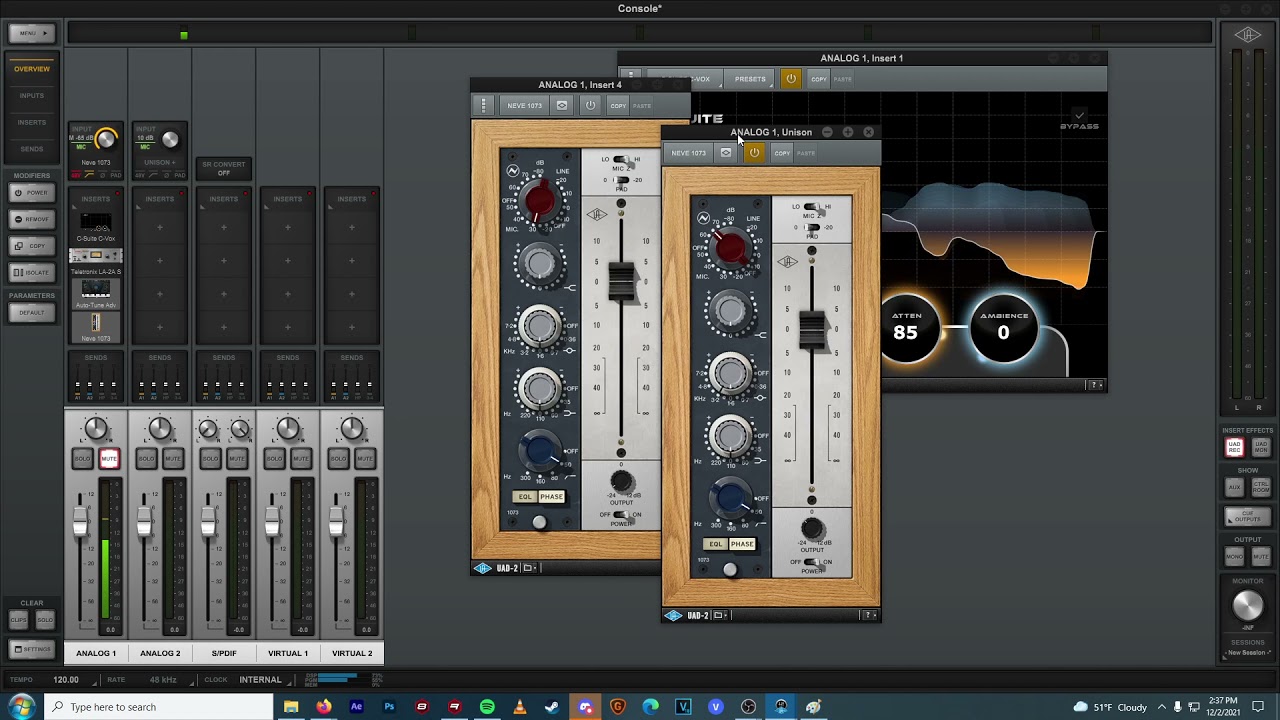Show the CTRL ROOM strip
This screenshot has width=1280, height=720.
click(1261, 487)
